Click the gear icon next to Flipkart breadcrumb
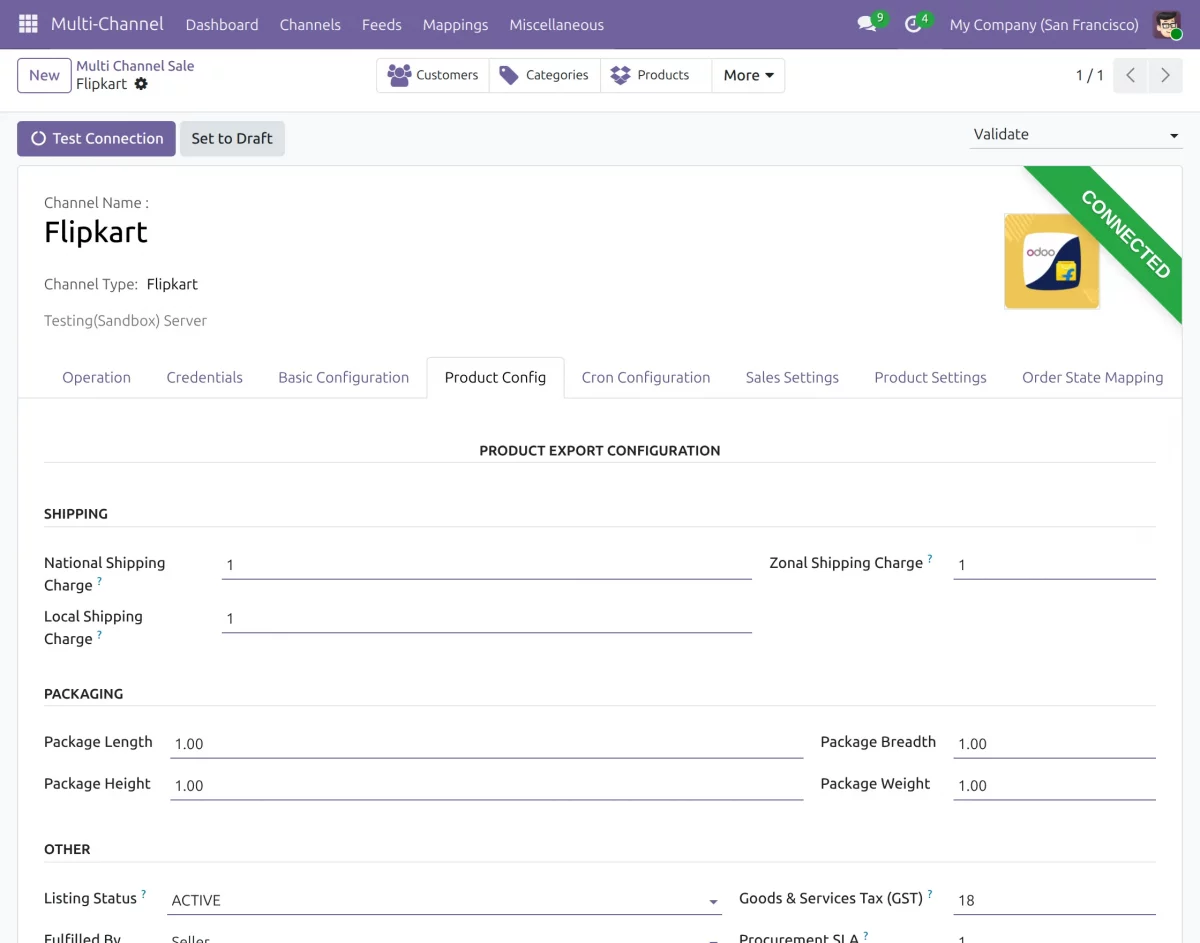This screenshot has height=943, width=1200. (x=141, y=84)
